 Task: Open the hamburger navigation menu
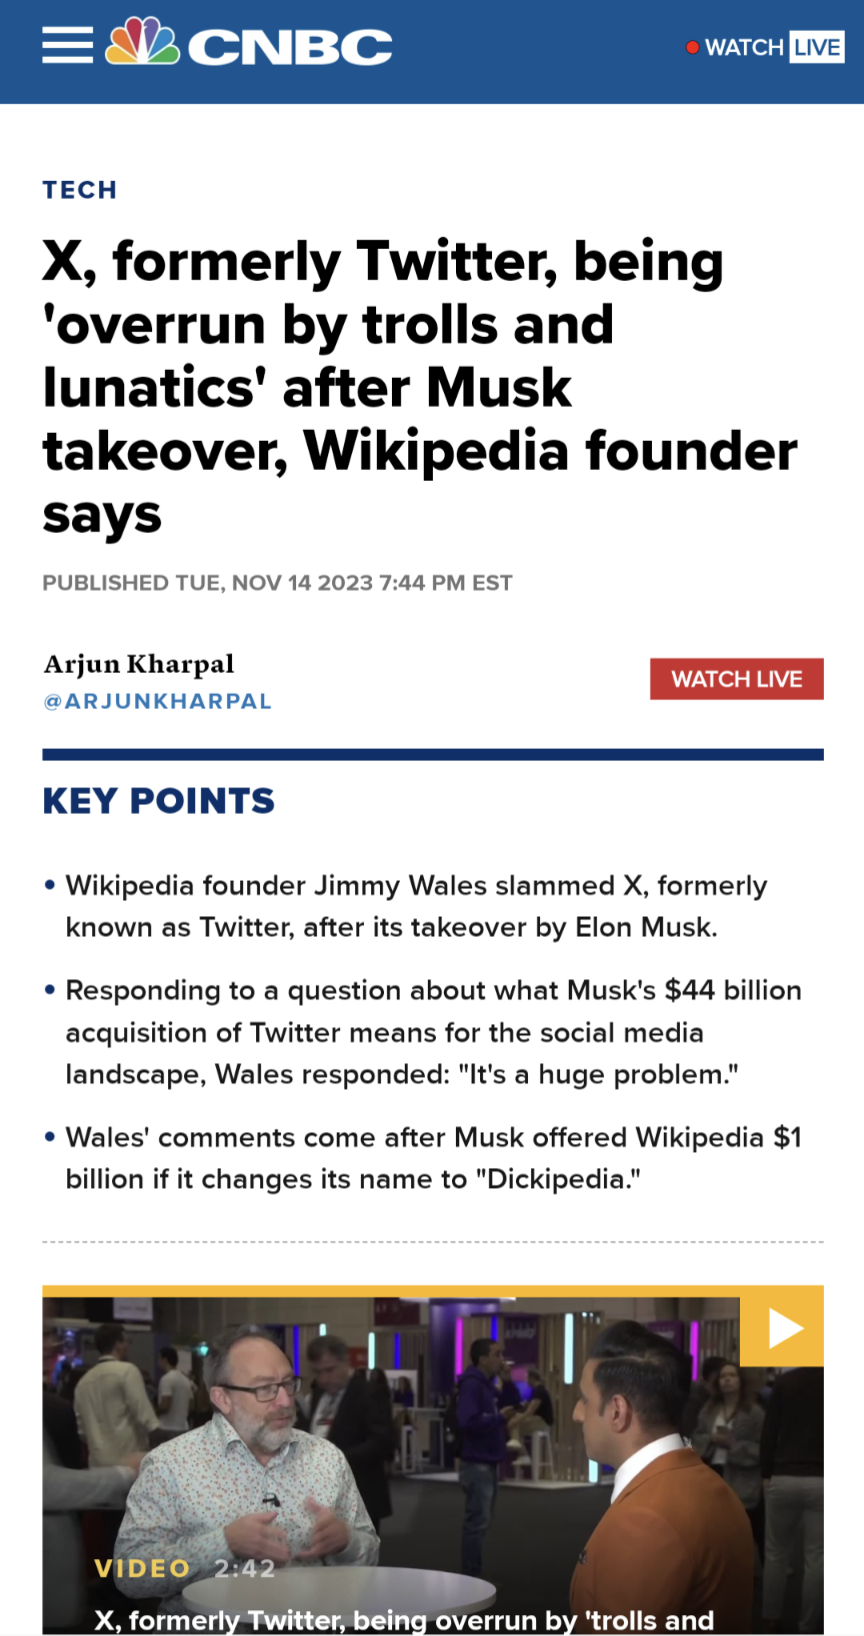(67, 45)
